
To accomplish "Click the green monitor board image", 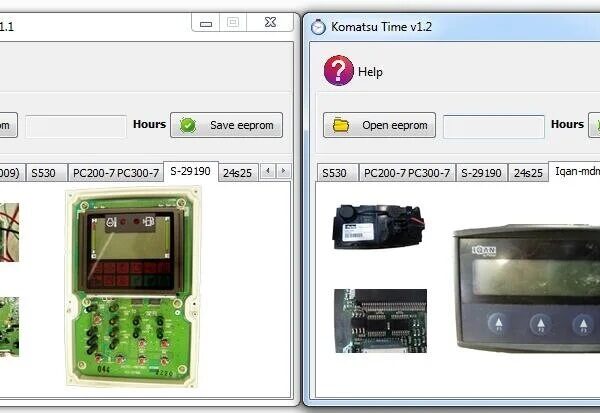I will tap(133, 286).
